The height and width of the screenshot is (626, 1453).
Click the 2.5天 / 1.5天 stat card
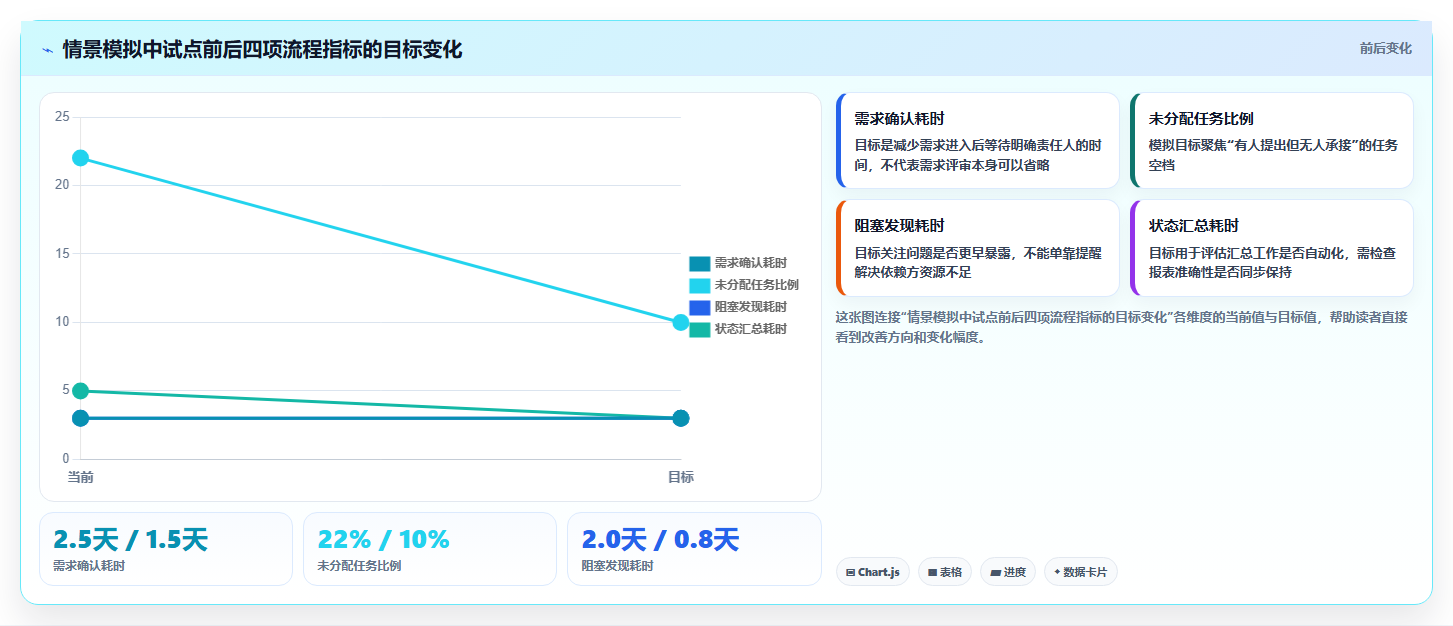point(166,549)
